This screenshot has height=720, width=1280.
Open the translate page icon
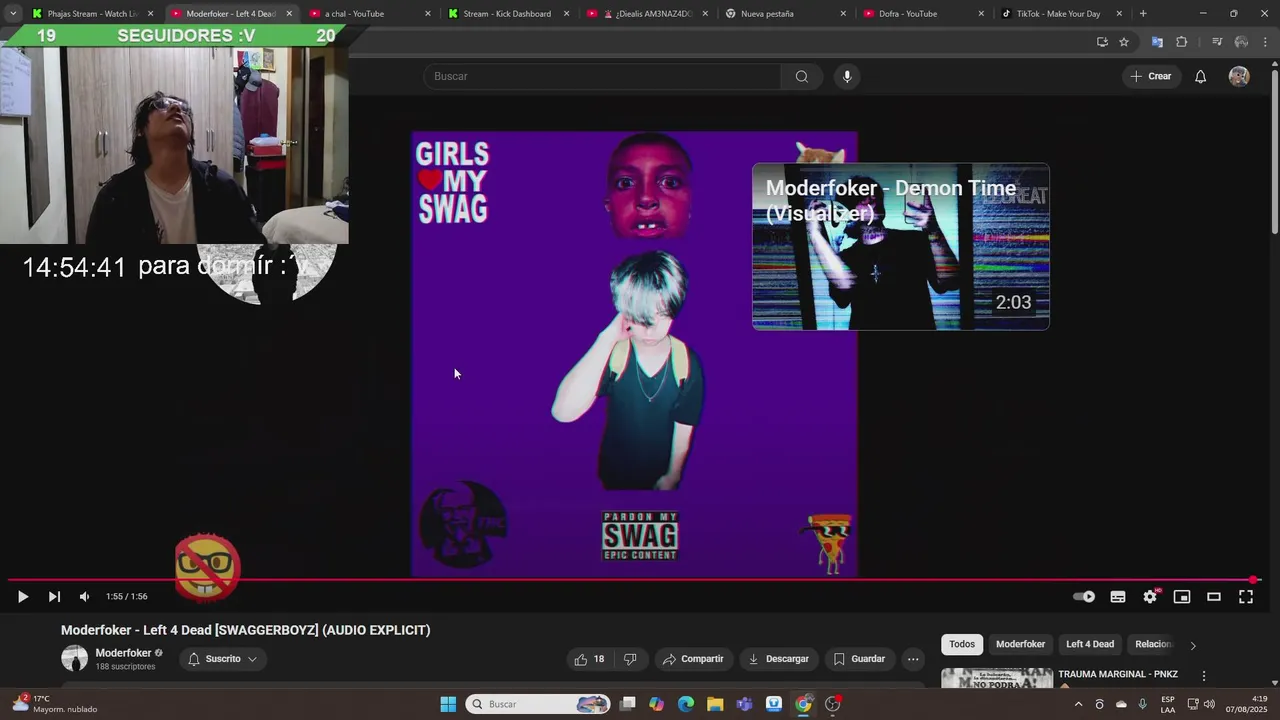tap(1157, 42)
